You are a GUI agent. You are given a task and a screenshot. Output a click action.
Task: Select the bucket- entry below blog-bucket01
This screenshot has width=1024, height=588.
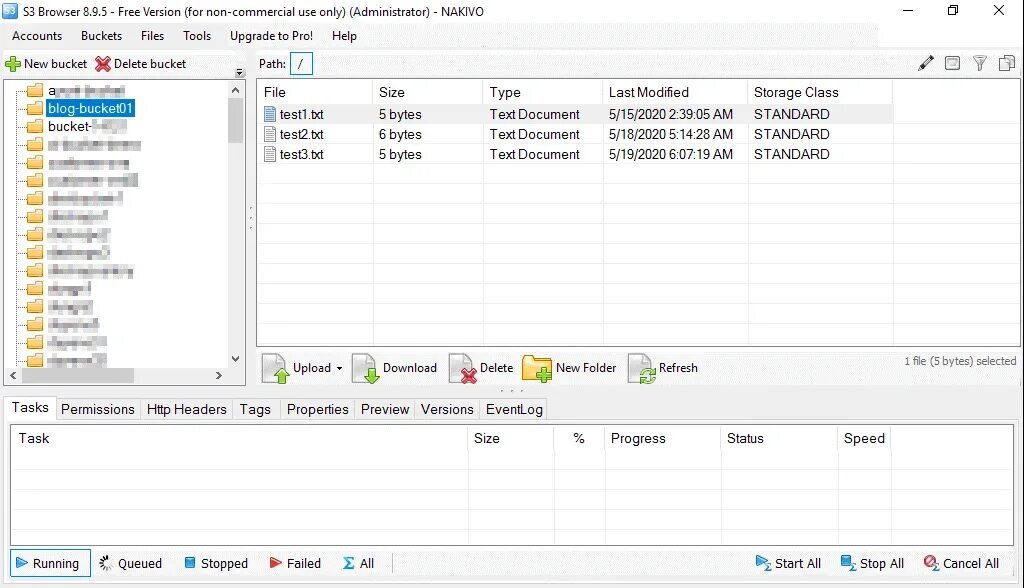point(86,126)
